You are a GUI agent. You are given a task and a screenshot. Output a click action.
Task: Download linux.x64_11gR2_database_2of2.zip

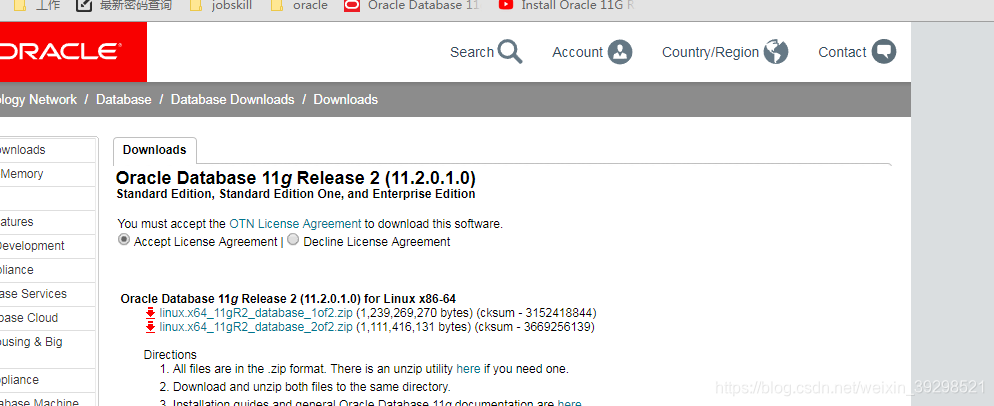tap(256, 327)
